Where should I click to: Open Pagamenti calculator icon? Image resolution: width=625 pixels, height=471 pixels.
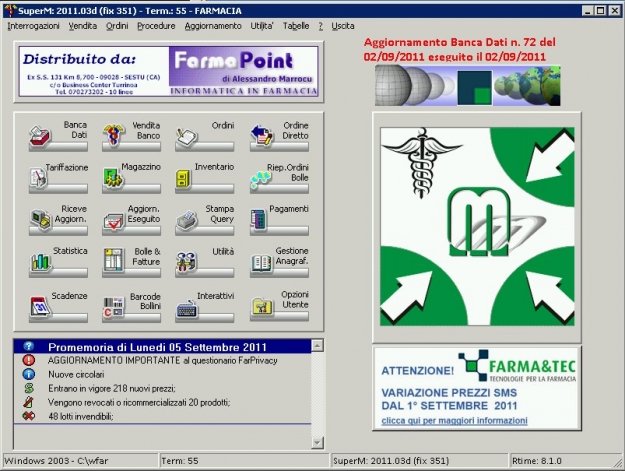click(258, 220)
